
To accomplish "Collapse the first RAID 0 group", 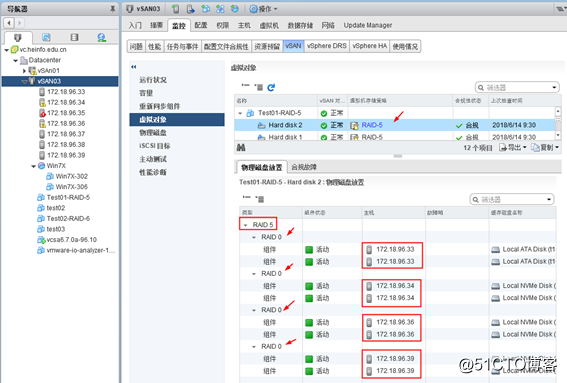I will pos(254,238).
